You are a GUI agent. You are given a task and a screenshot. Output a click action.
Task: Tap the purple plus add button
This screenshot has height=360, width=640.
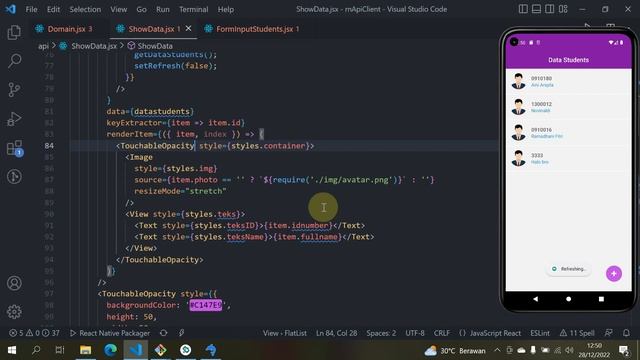pyautogui.click(x=613, y=273)
